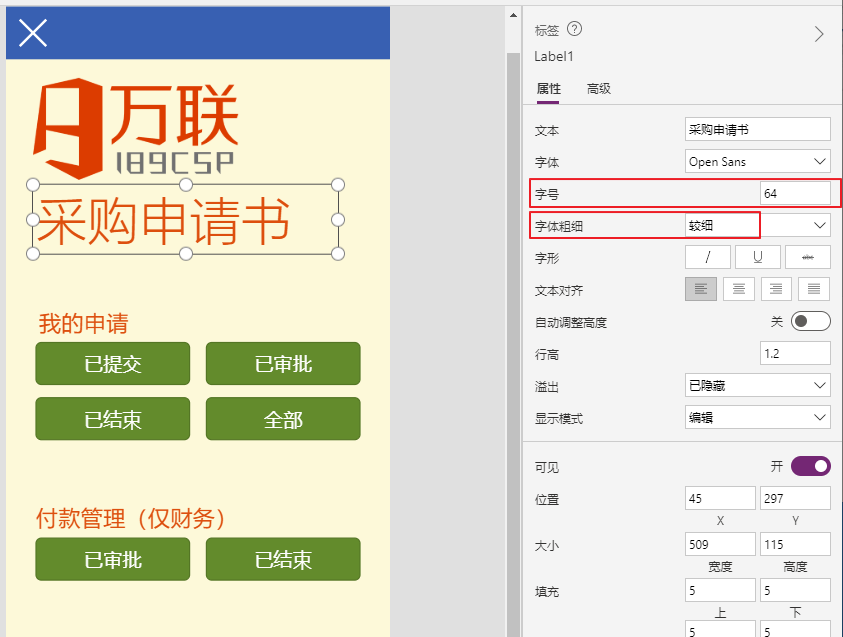Turn on auto-adjust height toggle

click(810, 321)
